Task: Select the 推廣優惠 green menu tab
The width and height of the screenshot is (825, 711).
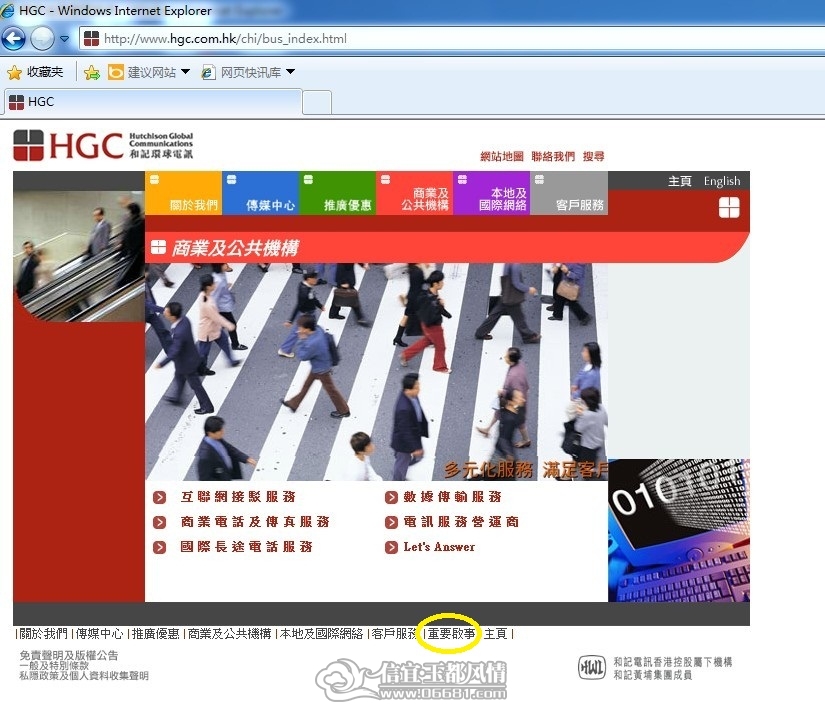Action: click(x=337, y=193)
